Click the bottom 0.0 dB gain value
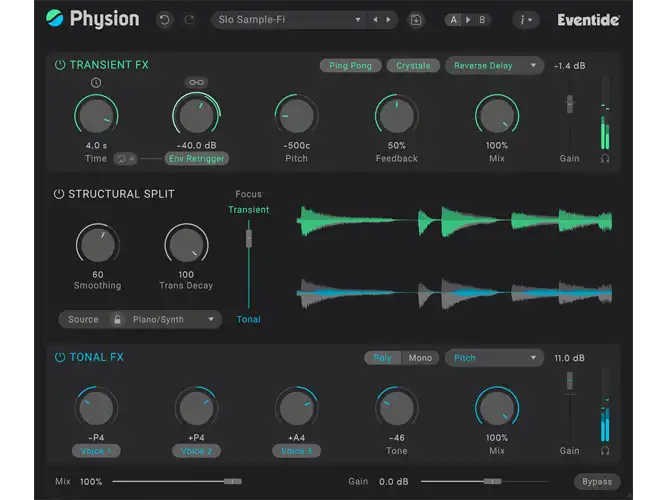This screenshot has width=667, height=500. pyautogui.click(x=393, y=482)
